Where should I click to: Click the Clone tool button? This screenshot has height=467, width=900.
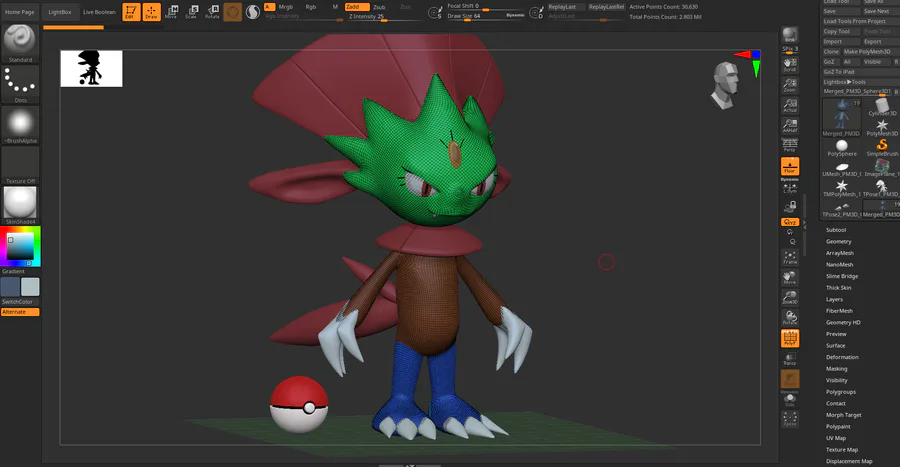pyautogui.click(x=831, y=52)
